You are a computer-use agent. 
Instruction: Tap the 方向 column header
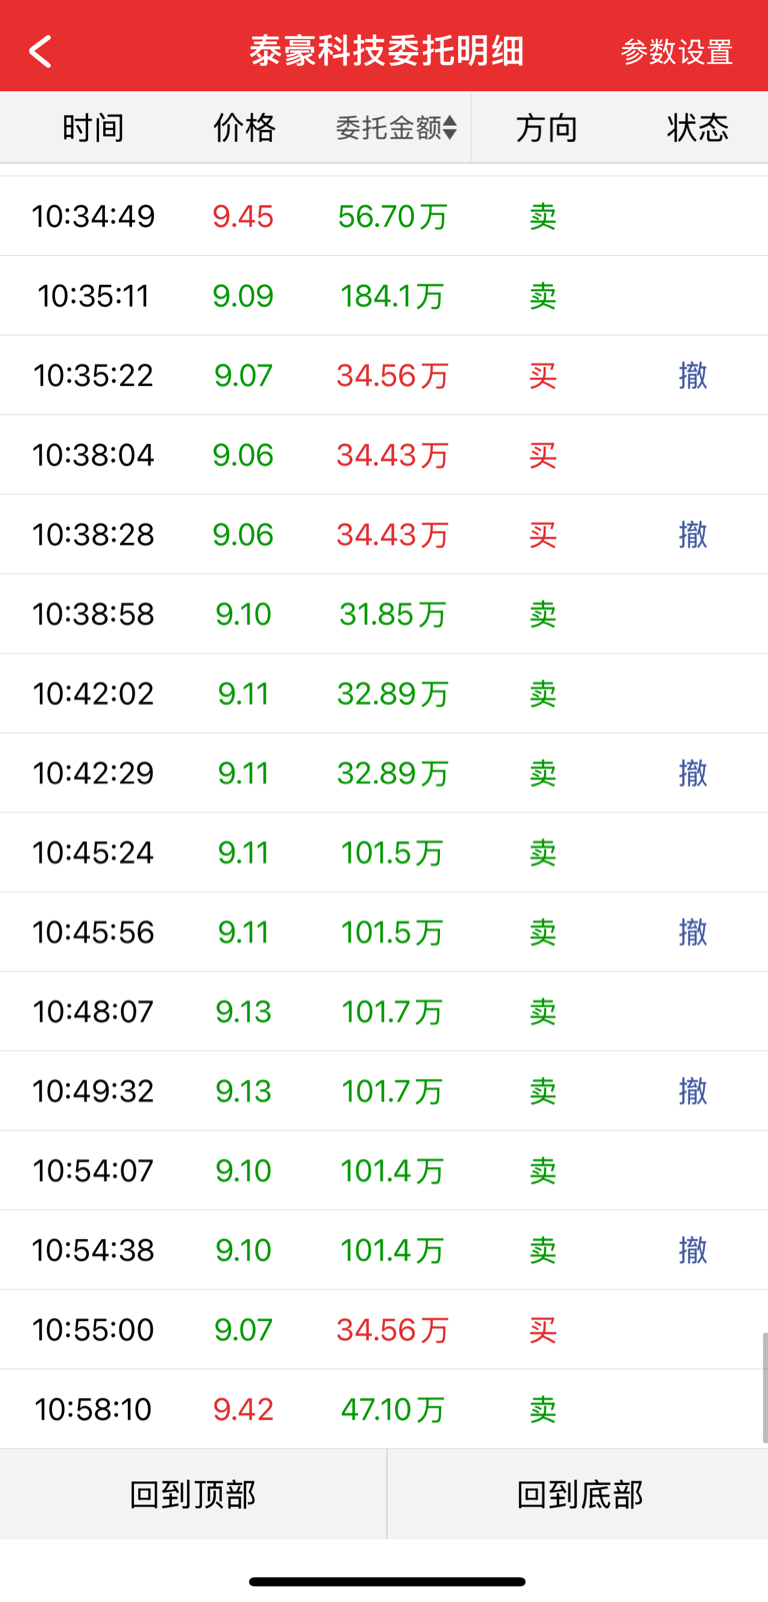coord(546,128)
